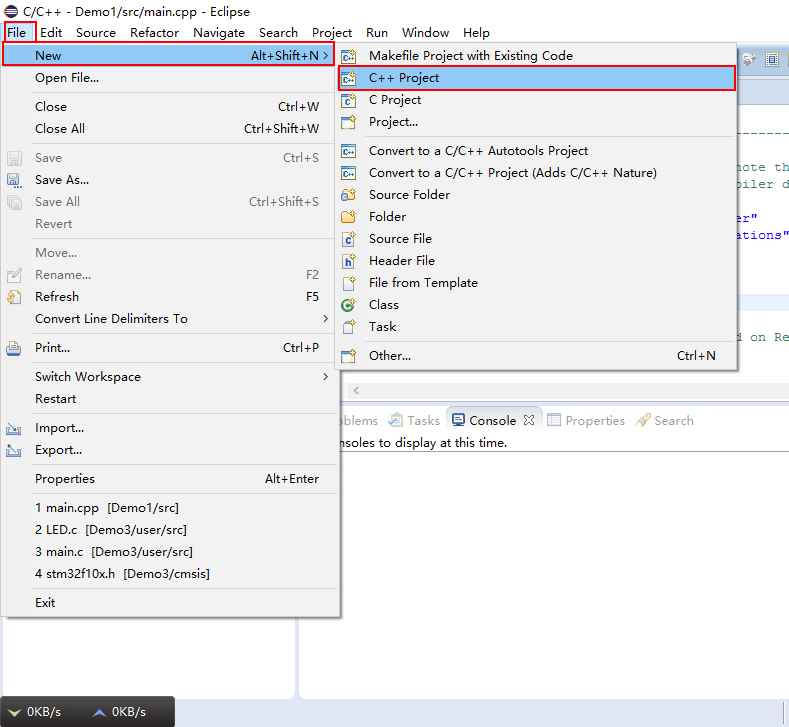Click the Convert to C/C++ Project Nature icon
The image size is (789, 727).
[x=348, y=173]
